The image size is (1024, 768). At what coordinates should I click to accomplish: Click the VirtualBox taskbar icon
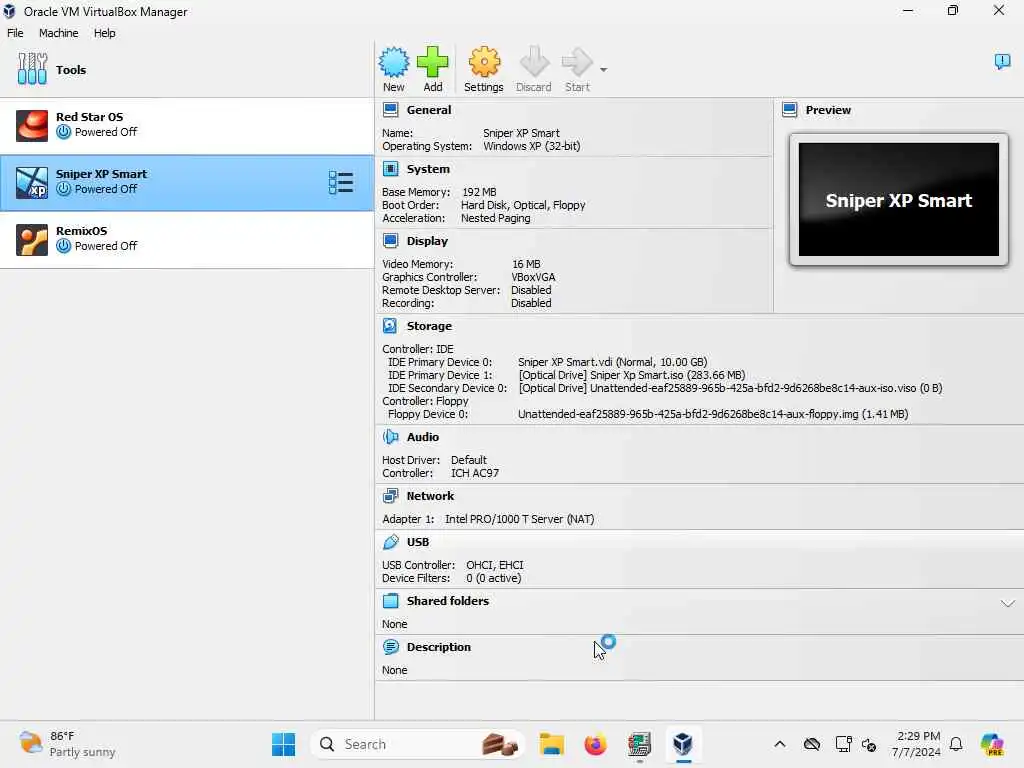[682, 744]
